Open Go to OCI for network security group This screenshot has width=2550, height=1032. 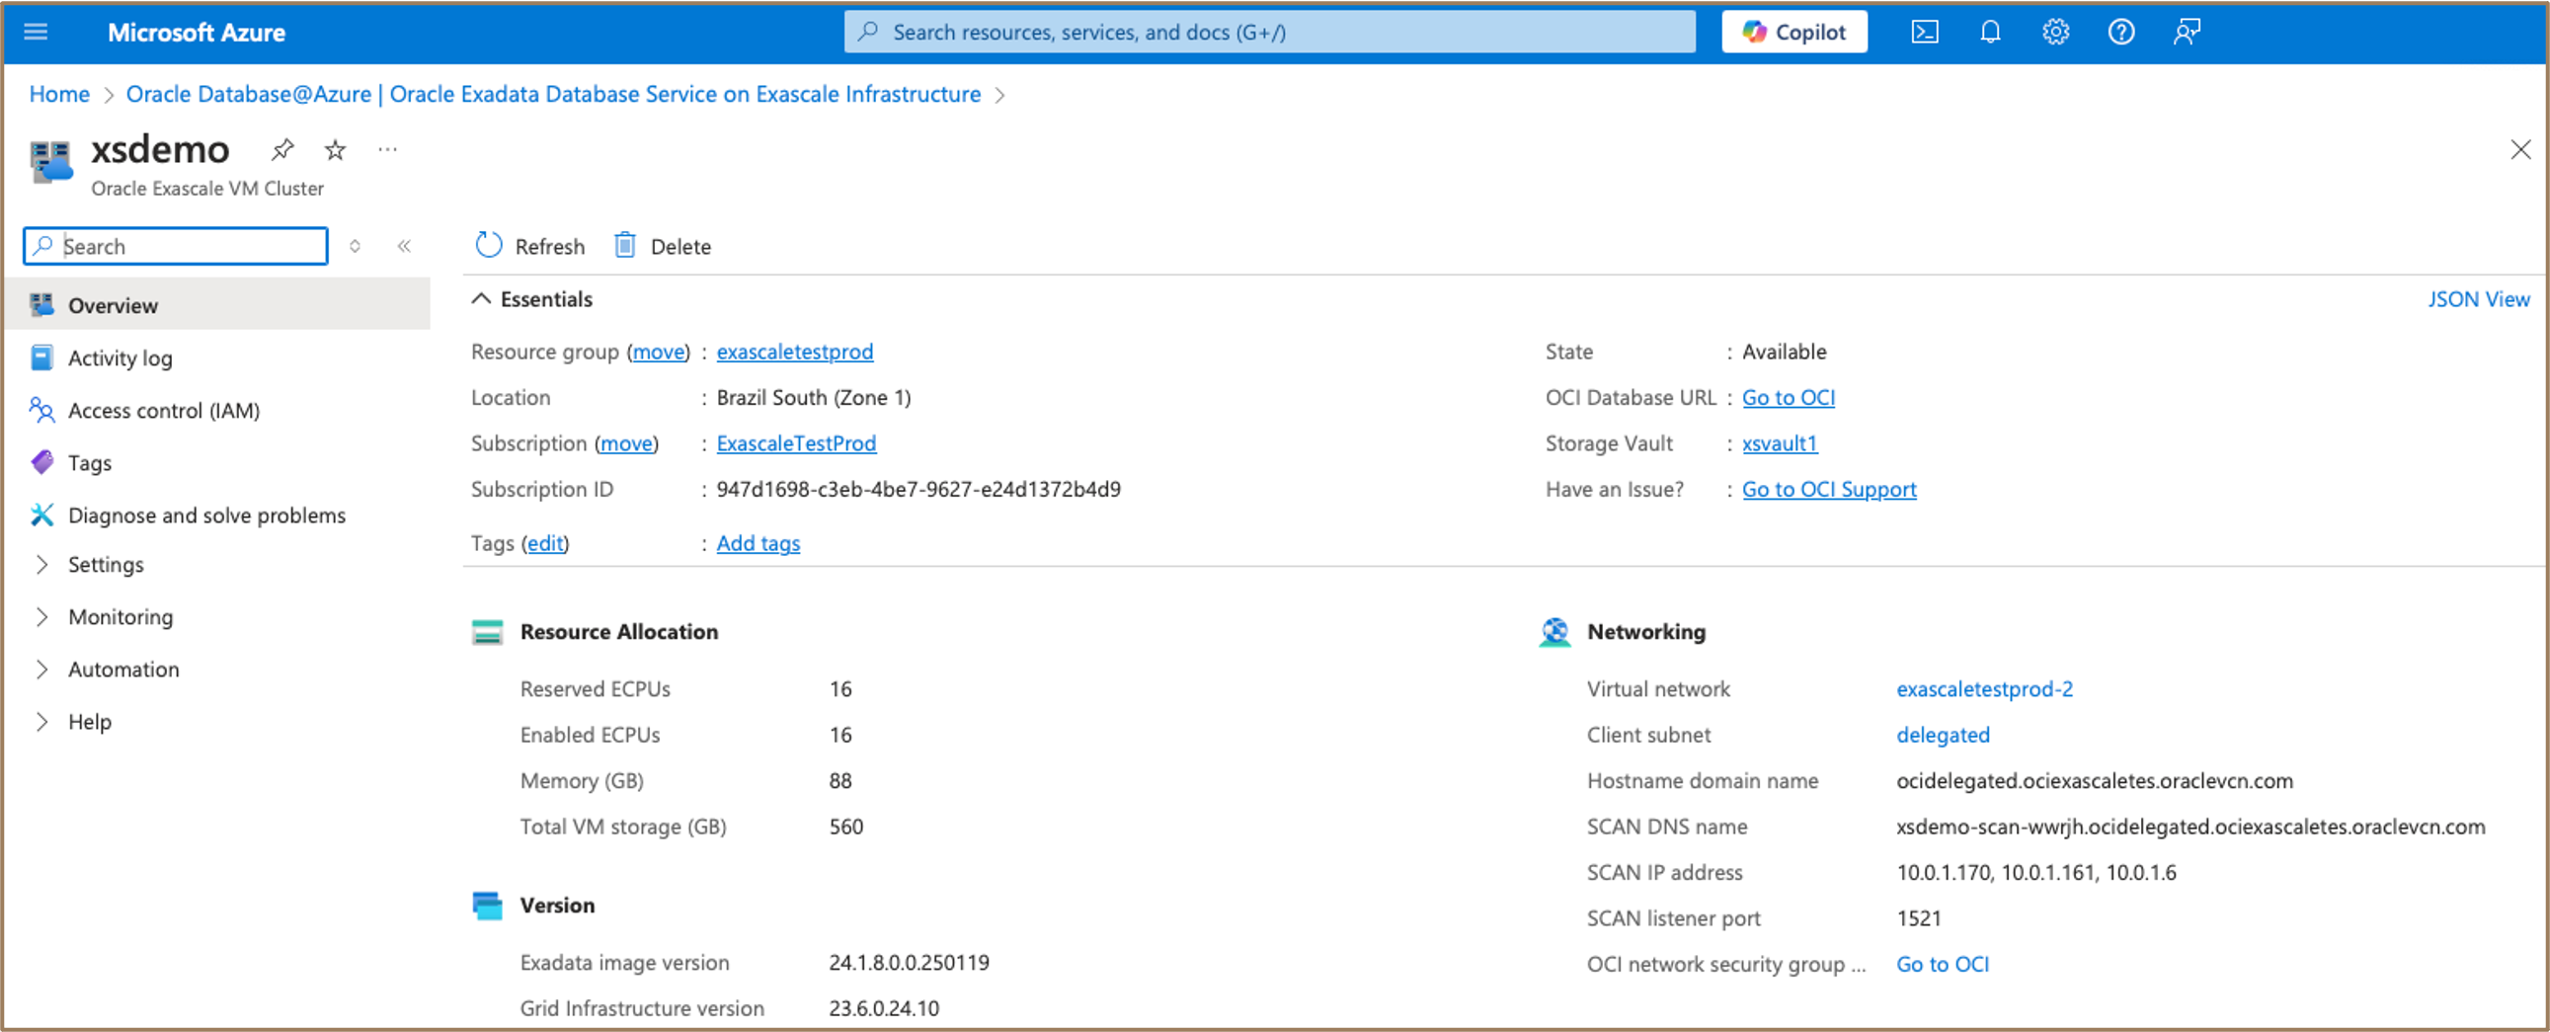(1942, 964)
